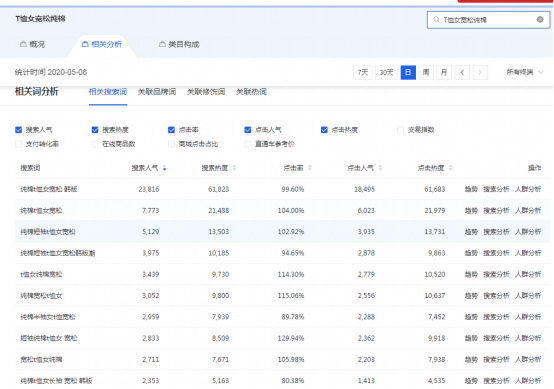Screen dimensions: 554x389
Task: Select the 月 granularity button
Action: pos(444,72)
